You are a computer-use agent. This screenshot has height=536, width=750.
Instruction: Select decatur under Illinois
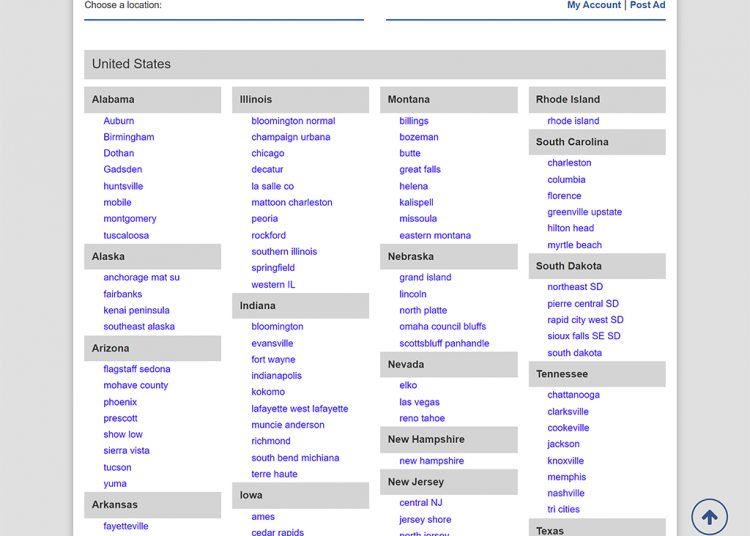click(267, 170)
